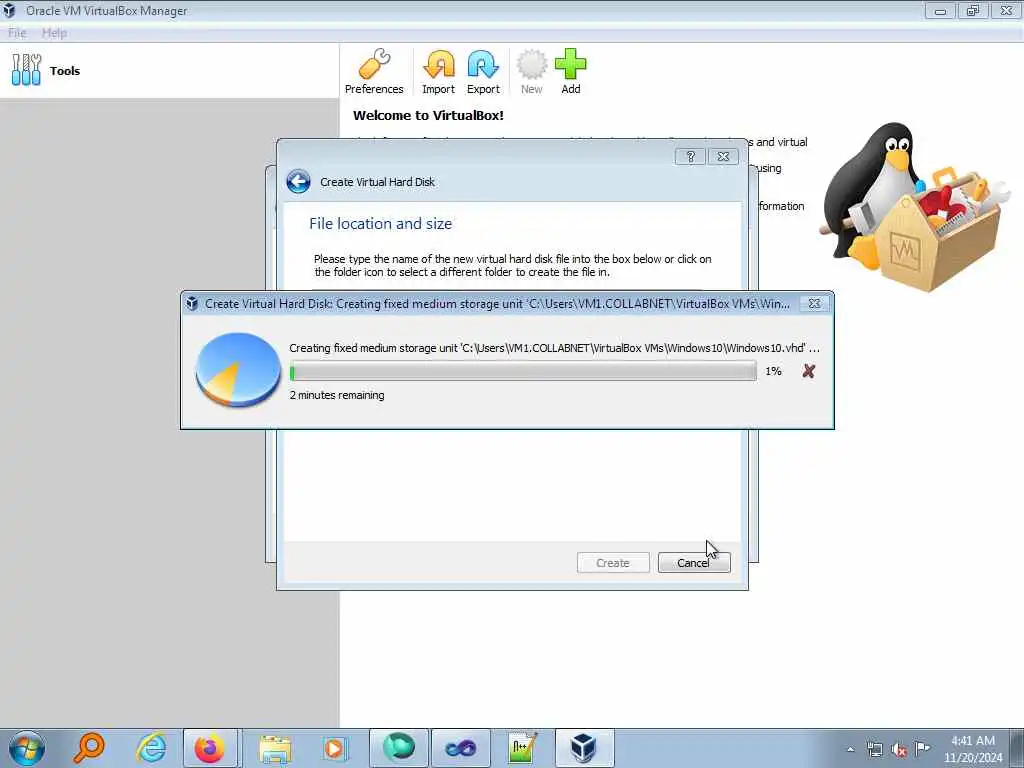Open the notepad editor taskbar icon
Image resolution: width=1024 pixels, height=768 pixels.
click(522, 748)
